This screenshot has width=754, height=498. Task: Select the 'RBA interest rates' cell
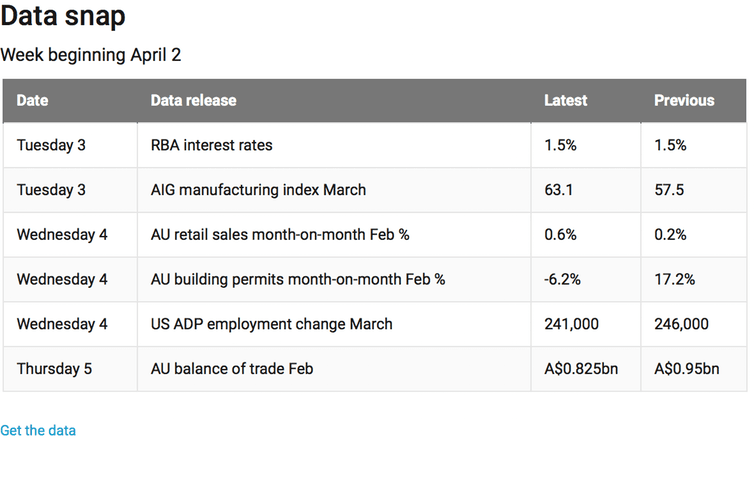point(212,145)
